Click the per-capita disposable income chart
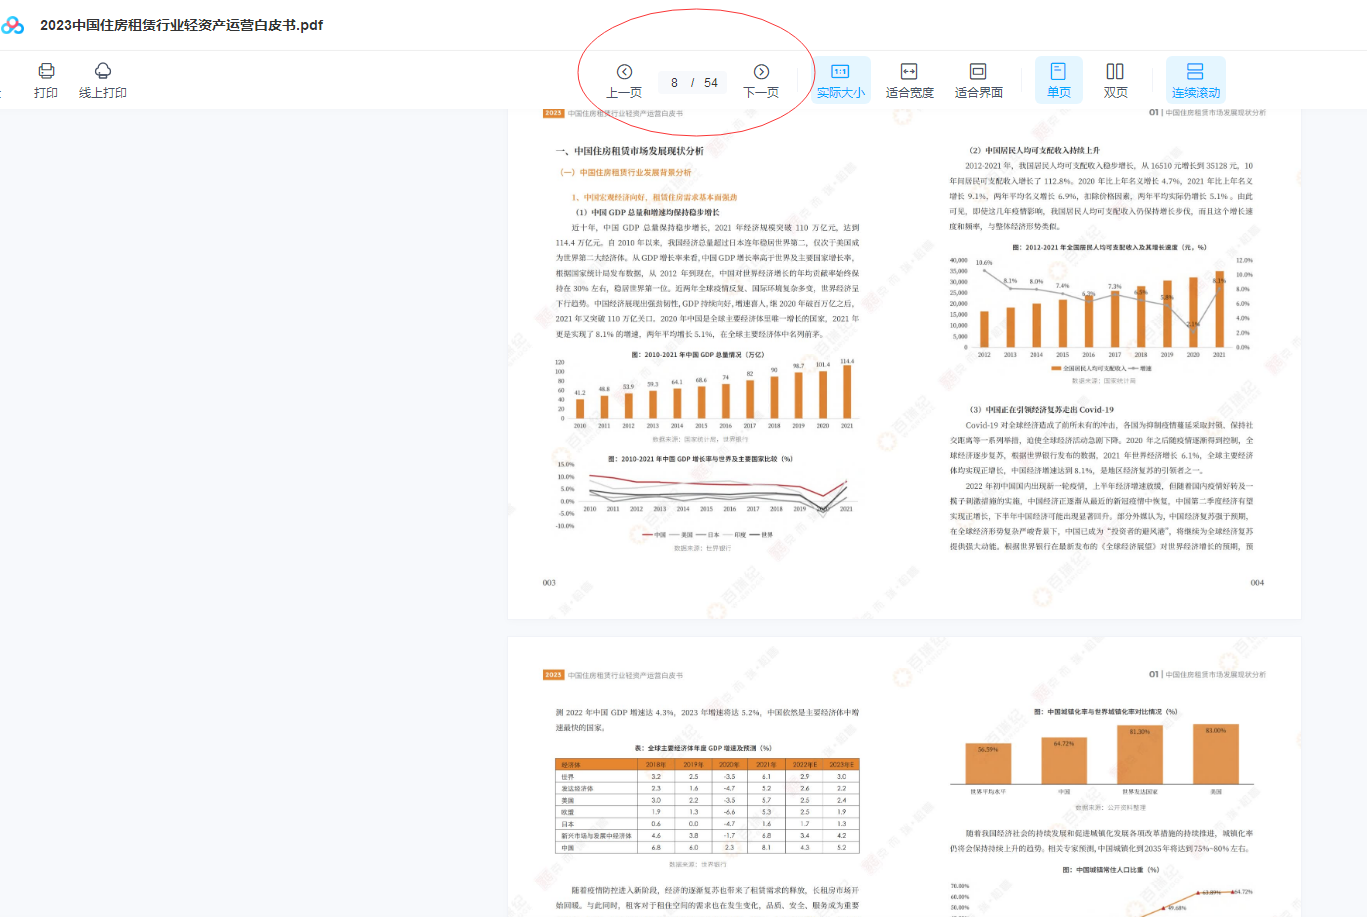This screenshot has width=1367, height=917. point(1100,306)
